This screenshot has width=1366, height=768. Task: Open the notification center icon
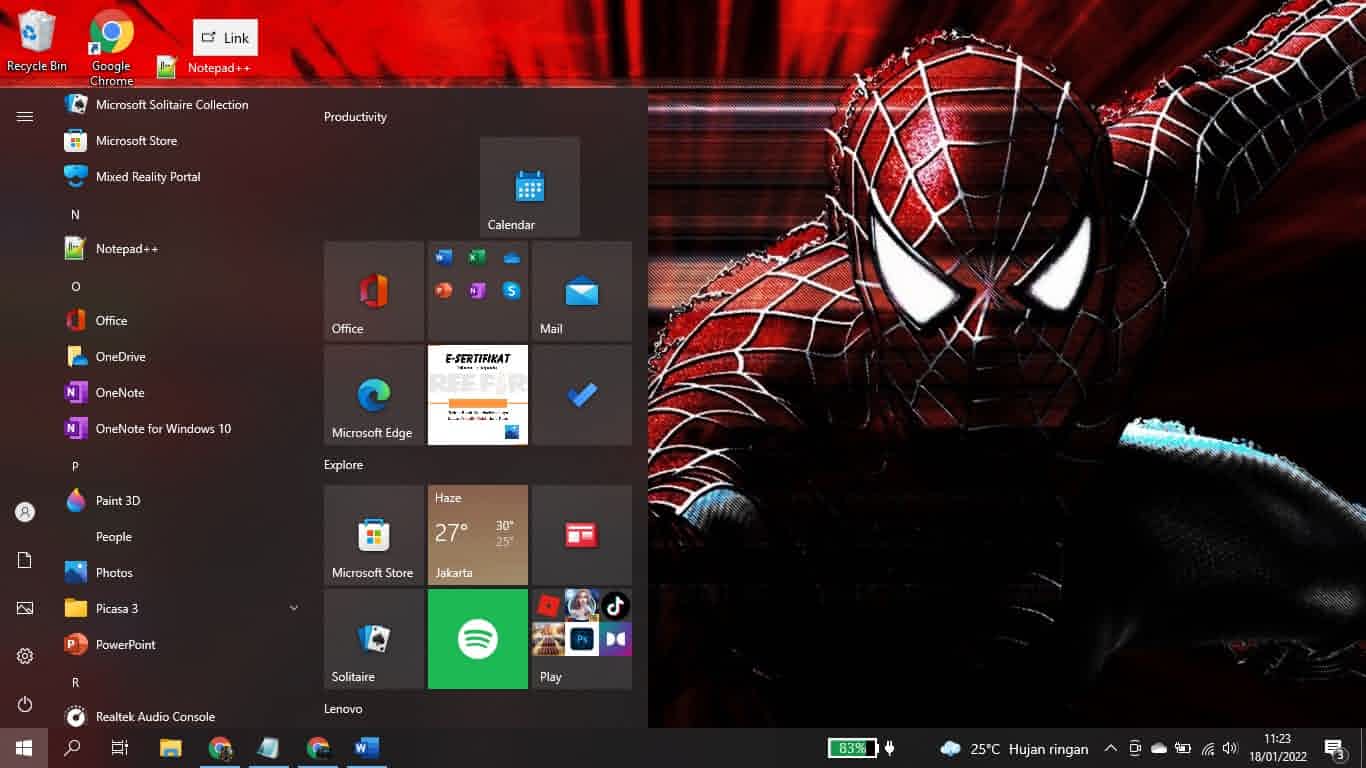[1335, 748]
